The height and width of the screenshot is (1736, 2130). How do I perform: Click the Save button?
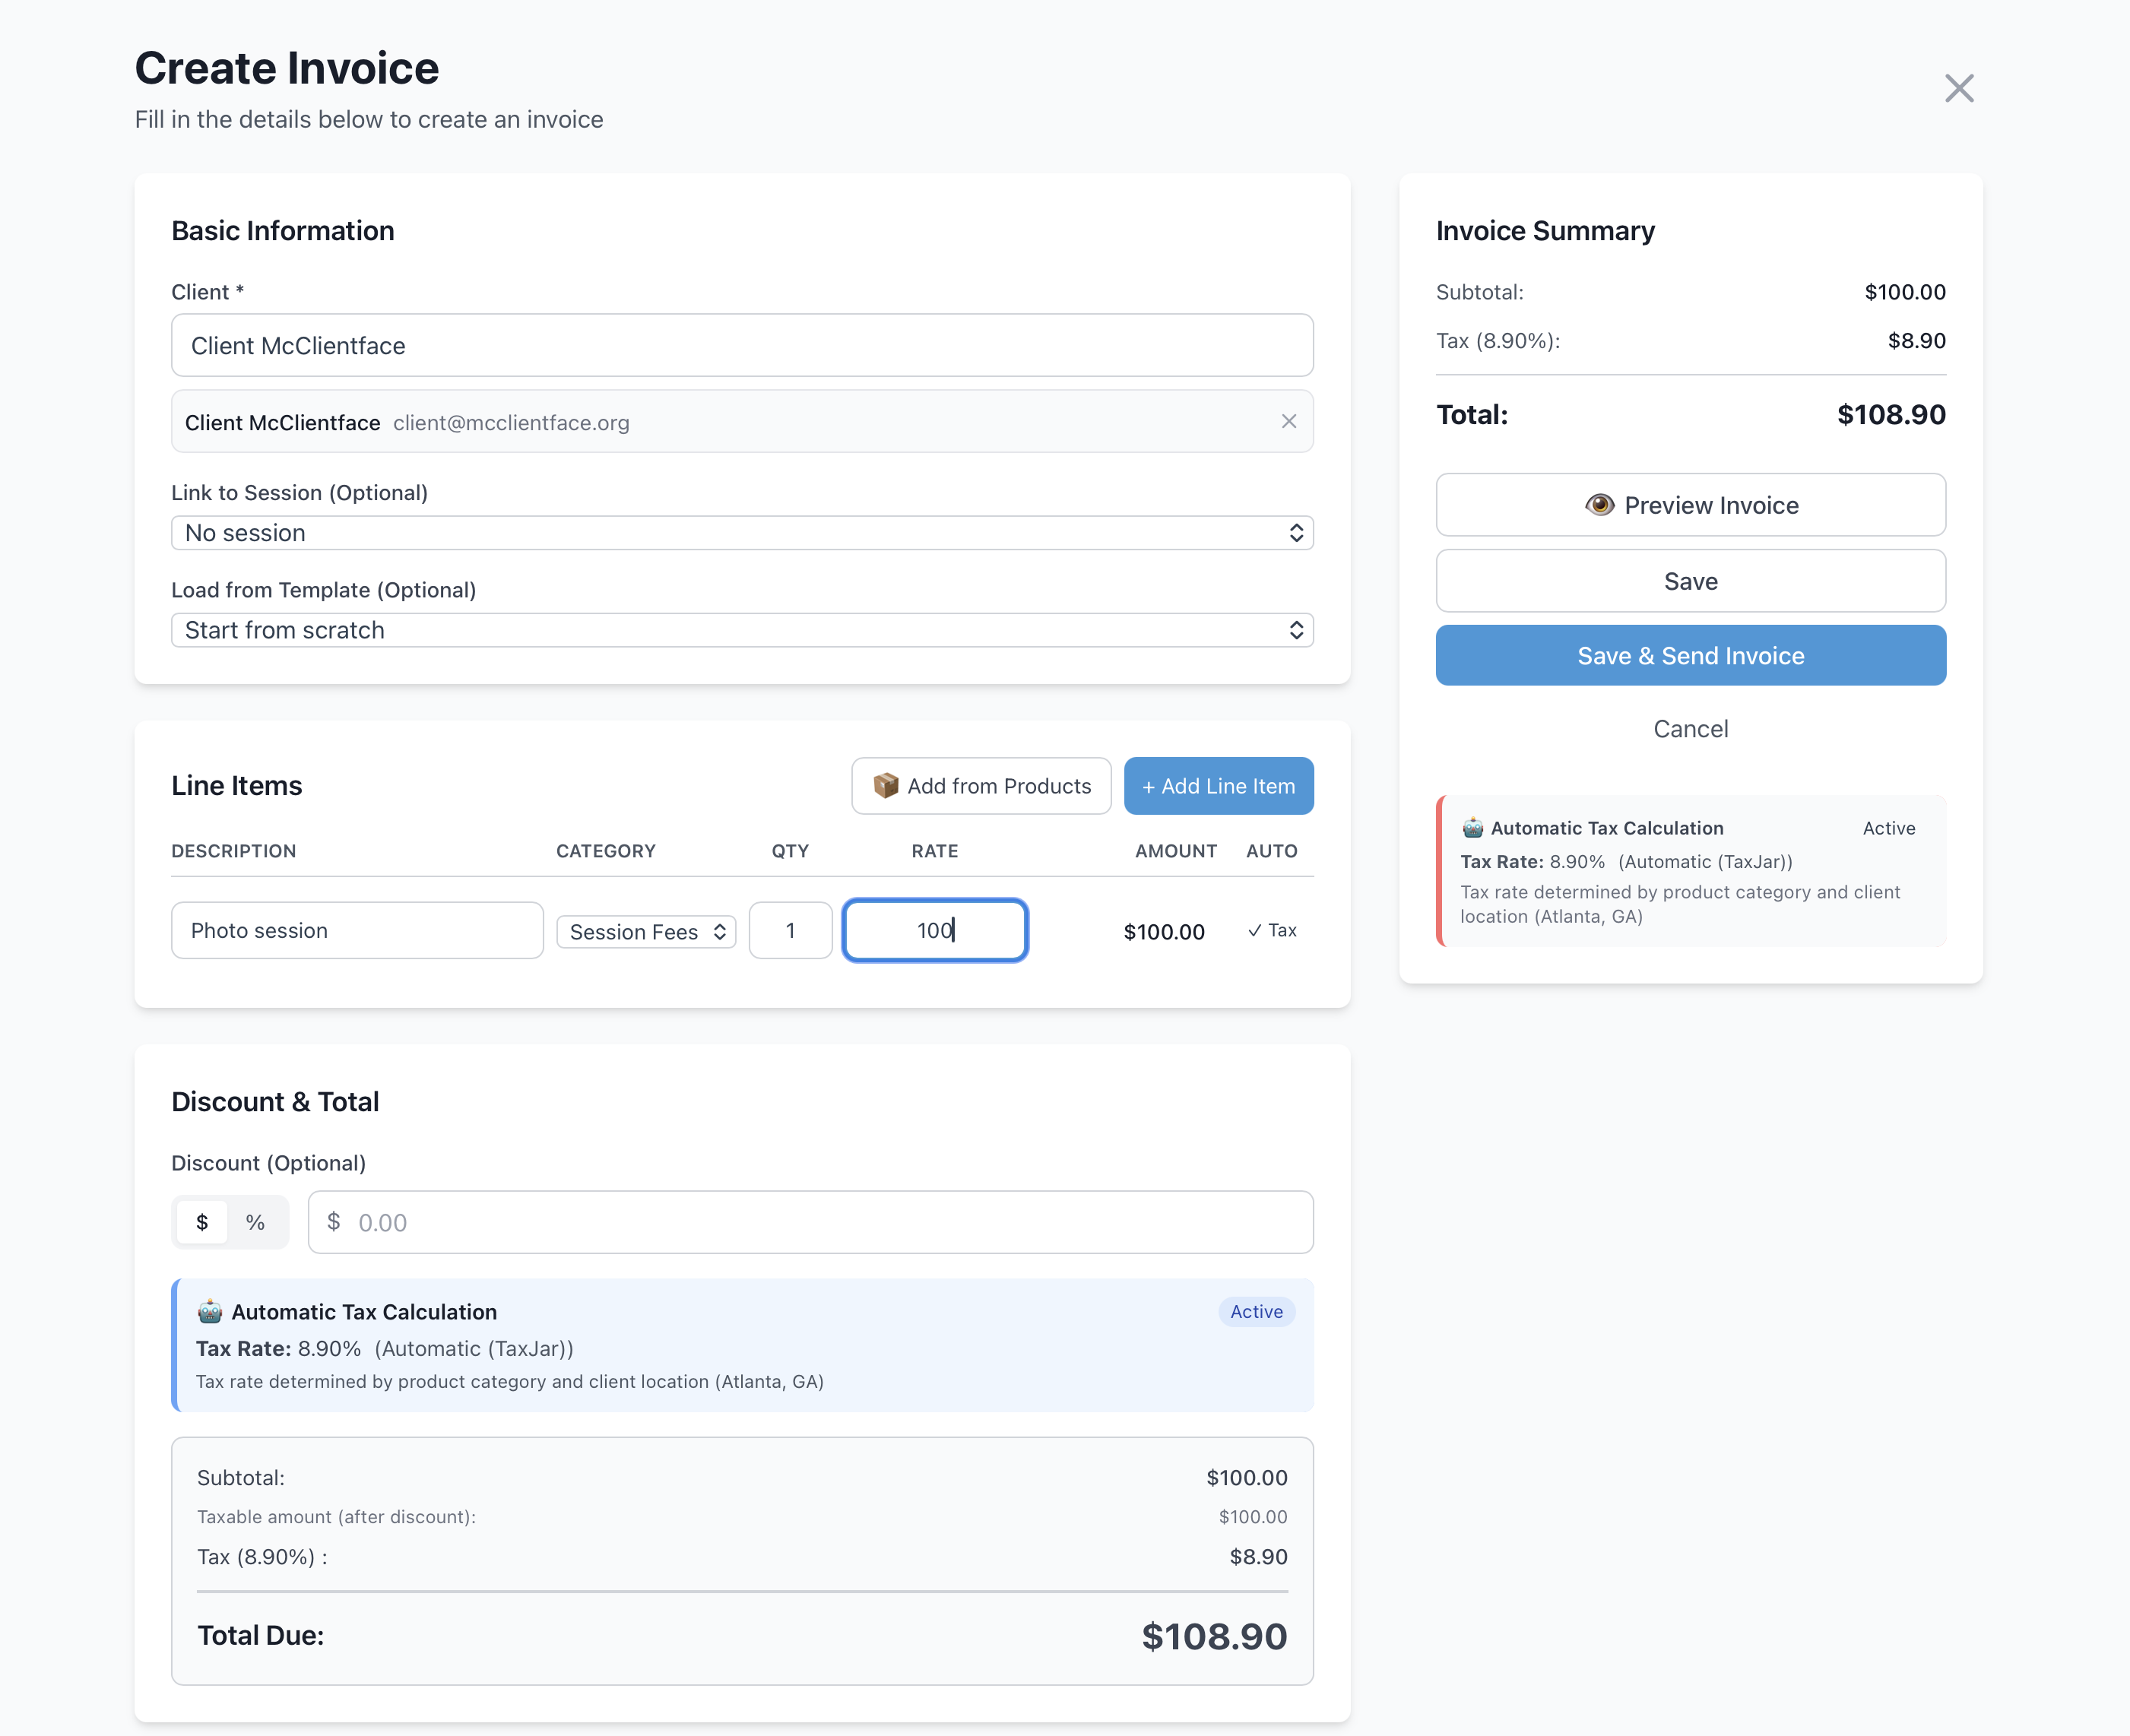point(1690,581)
